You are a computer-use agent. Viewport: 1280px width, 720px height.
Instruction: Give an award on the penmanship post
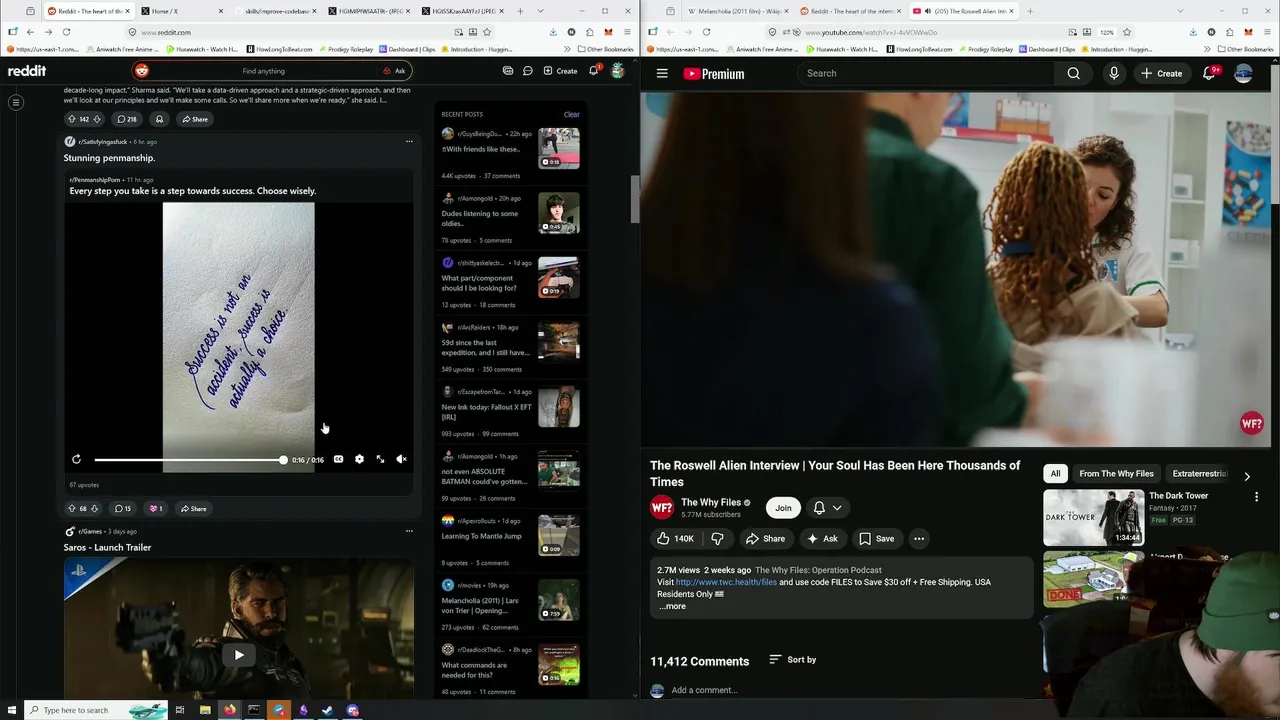click(155, 508)
